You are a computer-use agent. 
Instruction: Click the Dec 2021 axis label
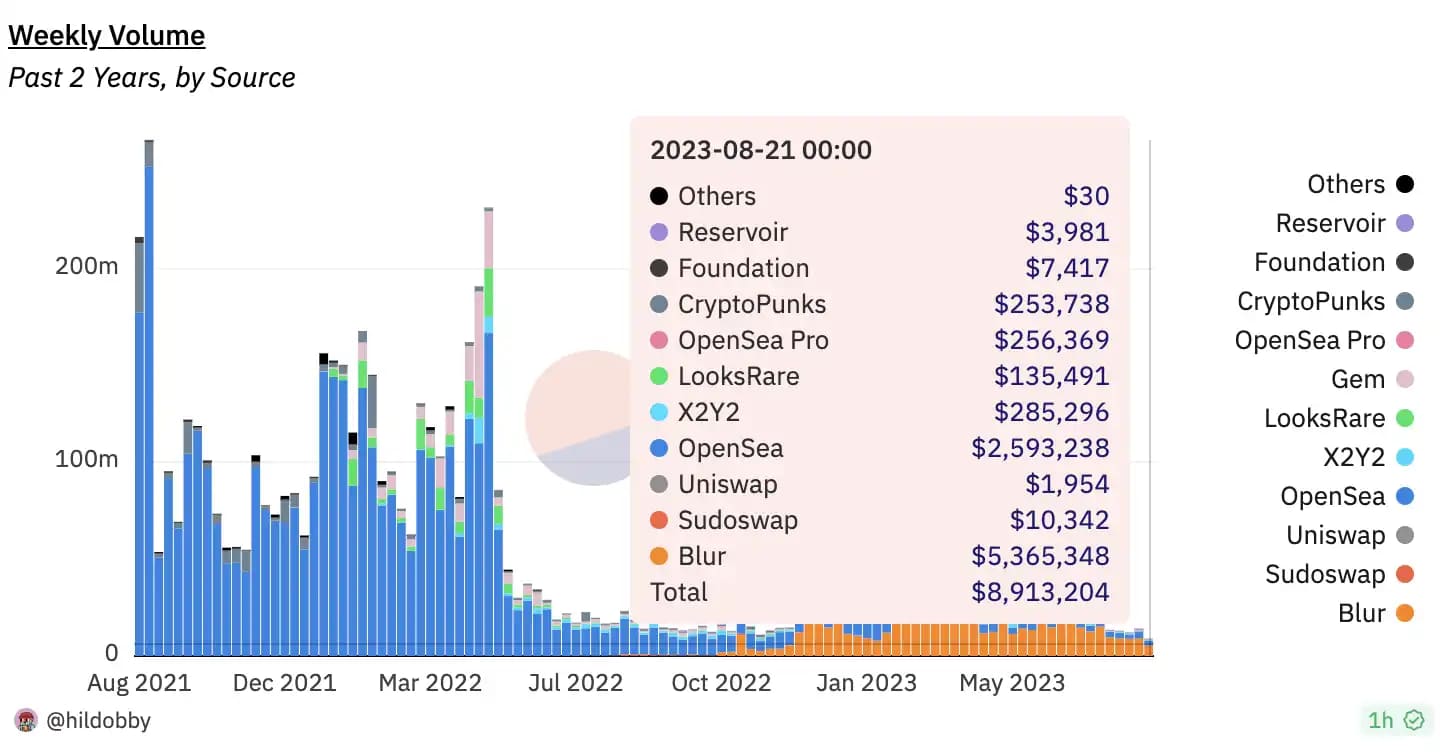click(285, 683)
